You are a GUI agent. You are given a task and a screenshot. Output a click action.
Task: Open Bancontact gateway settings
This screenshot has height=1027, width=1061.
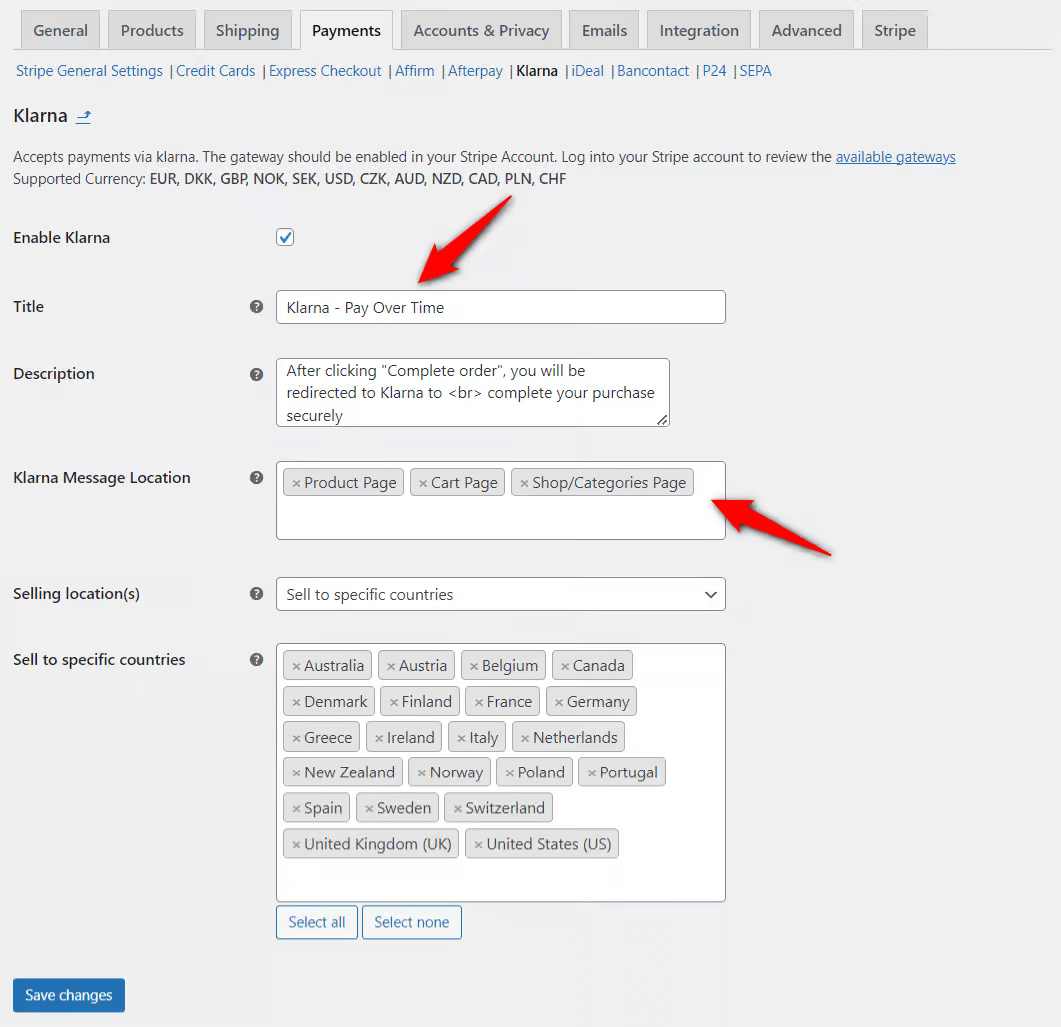click(653, 71)
